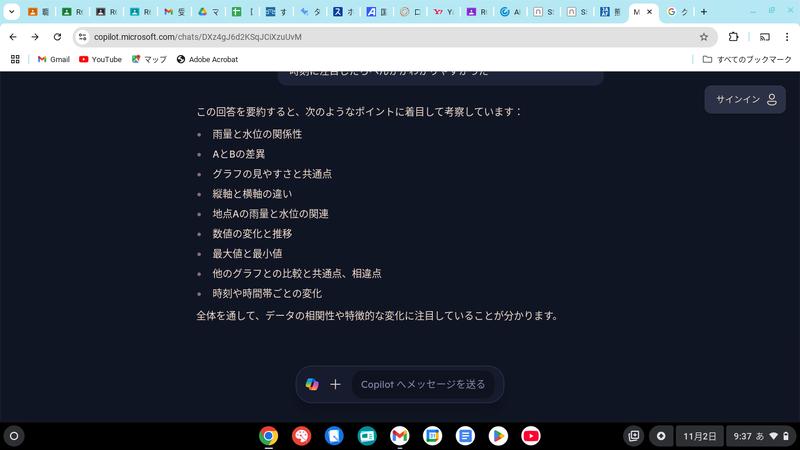Expand the tab search dropdown arrow
Viewport: 800px width, 450px height.
[x=13, y=12]
